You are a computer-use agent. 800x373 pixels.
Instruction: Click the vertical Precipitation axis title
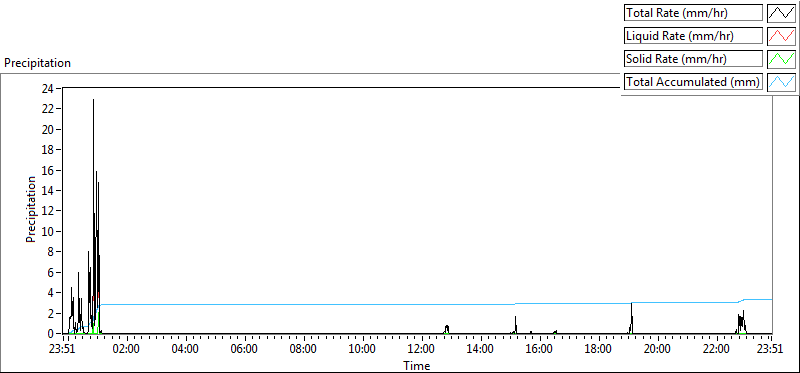[x=31, y=209]
